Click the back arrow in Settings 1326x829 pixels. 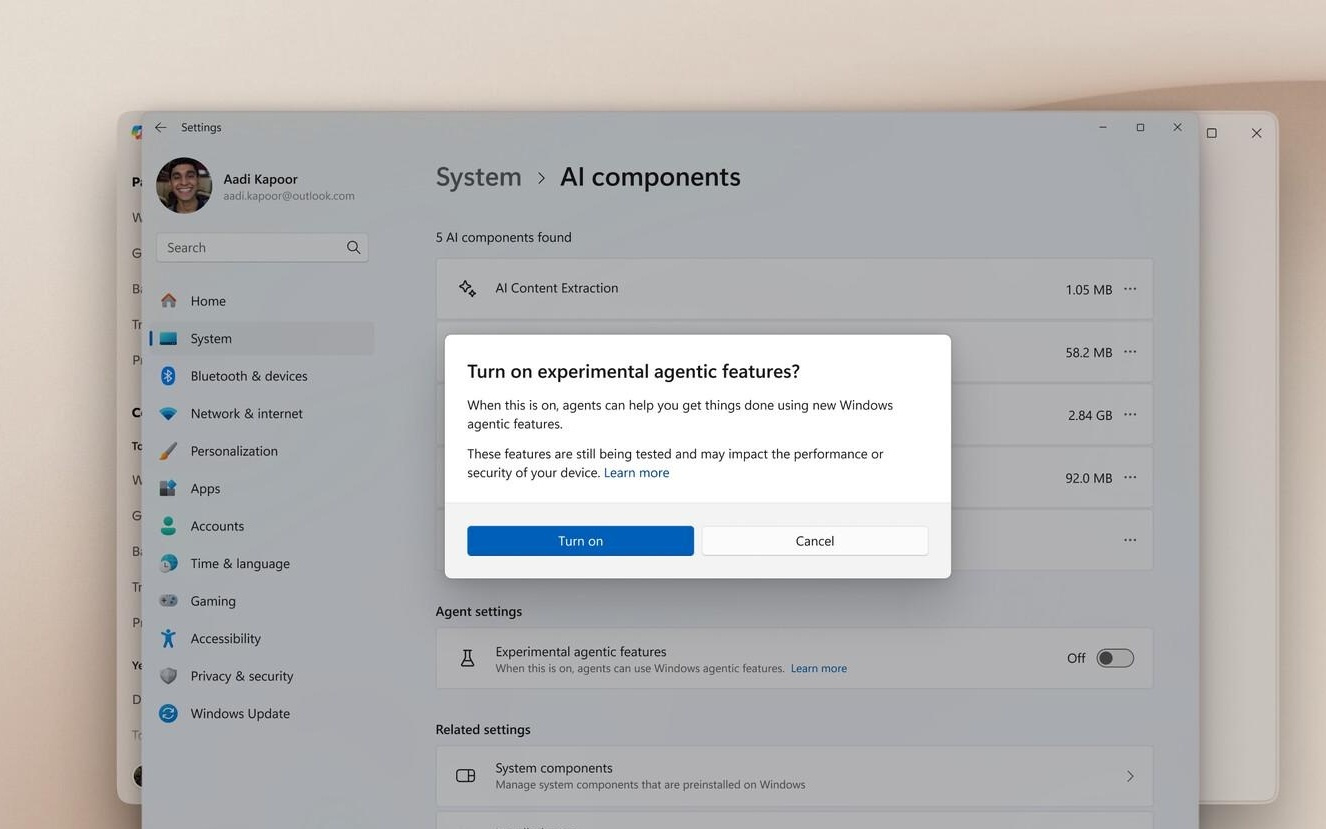(x=161, y=128)
